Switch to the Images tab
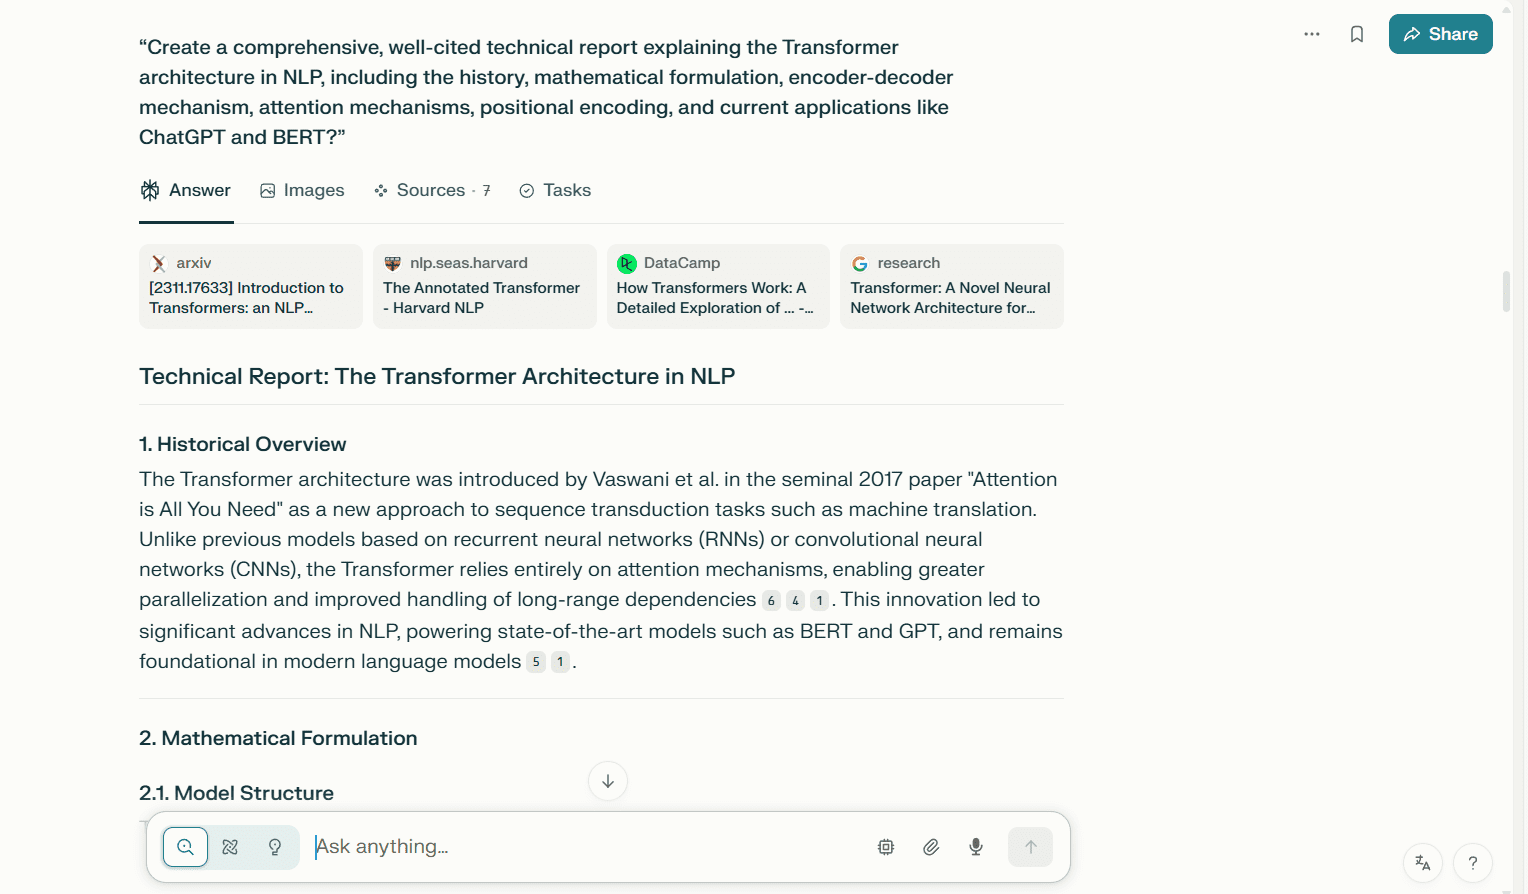This screenshot has height=894, width=1528. (x=302, y=190)
